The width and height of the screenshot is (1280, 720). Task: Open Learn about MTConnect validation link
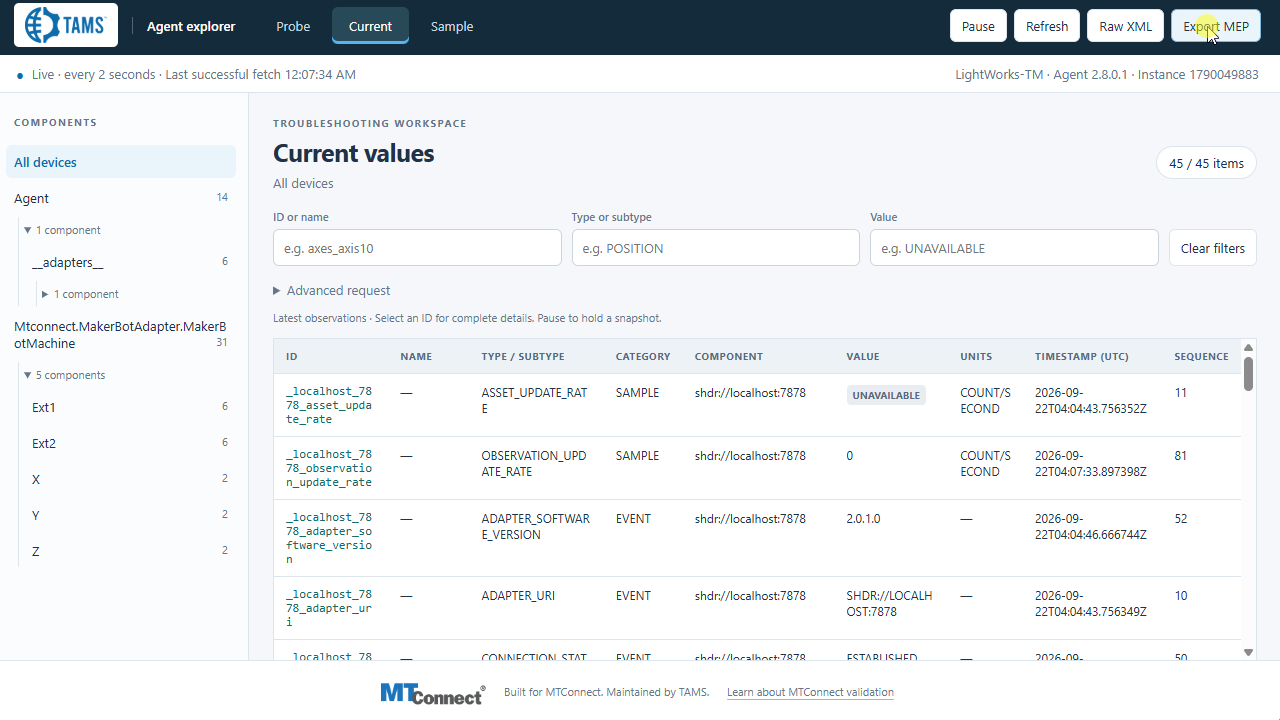810,692
